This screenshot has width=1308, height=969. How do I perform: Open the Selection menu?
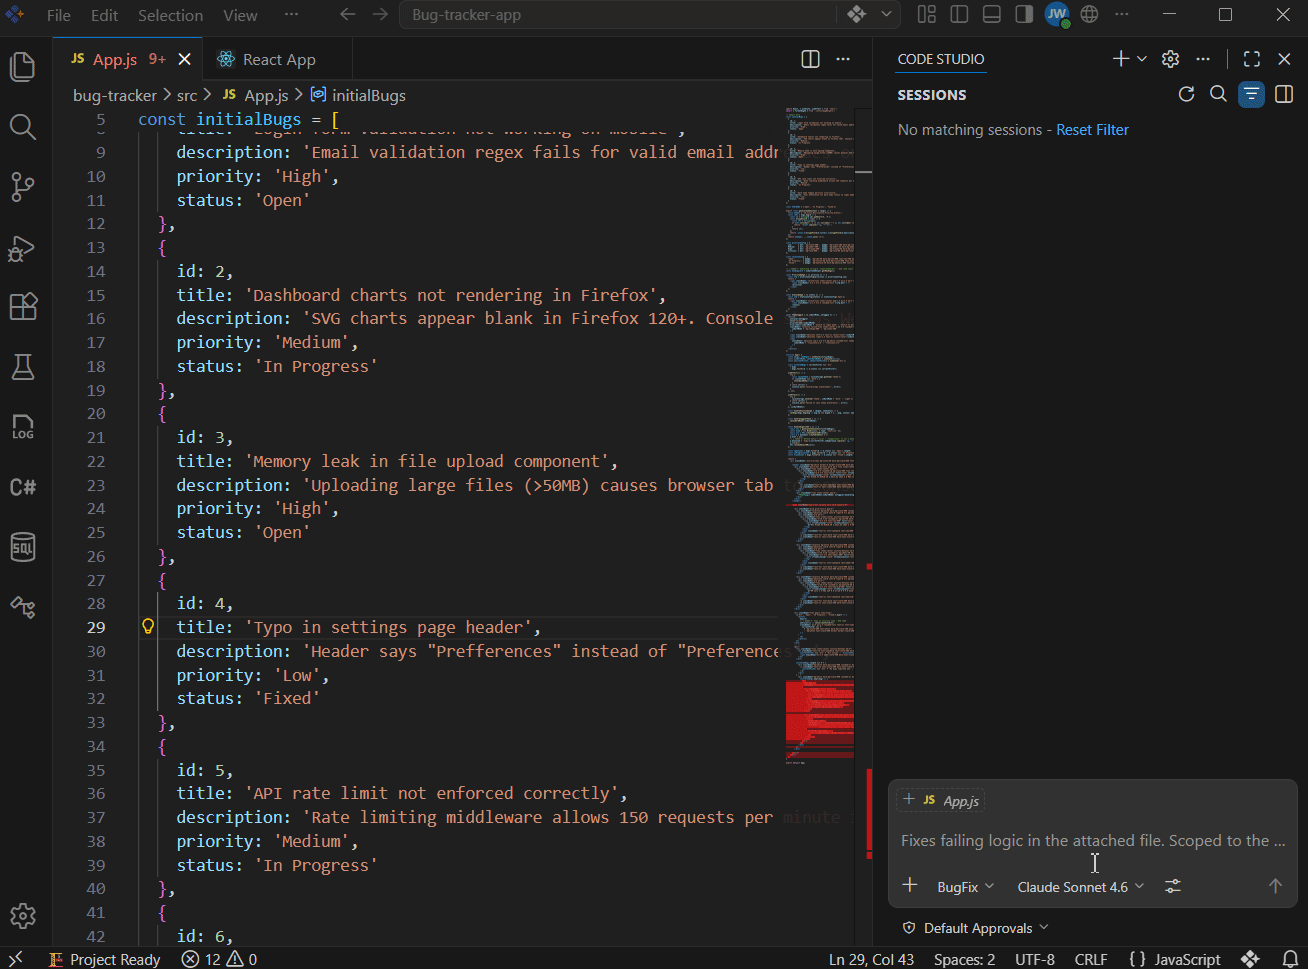point(170,15)
